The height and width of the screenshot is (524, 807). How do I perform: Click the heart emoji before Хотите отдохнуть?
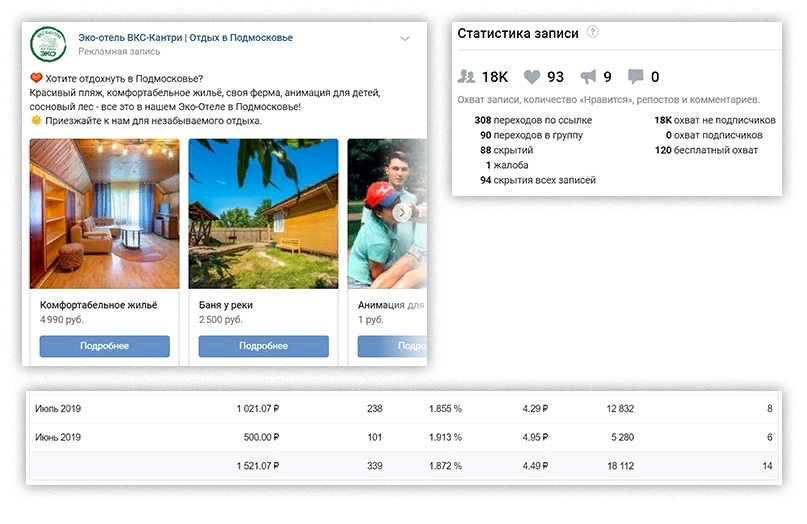[x=36, y=78]
